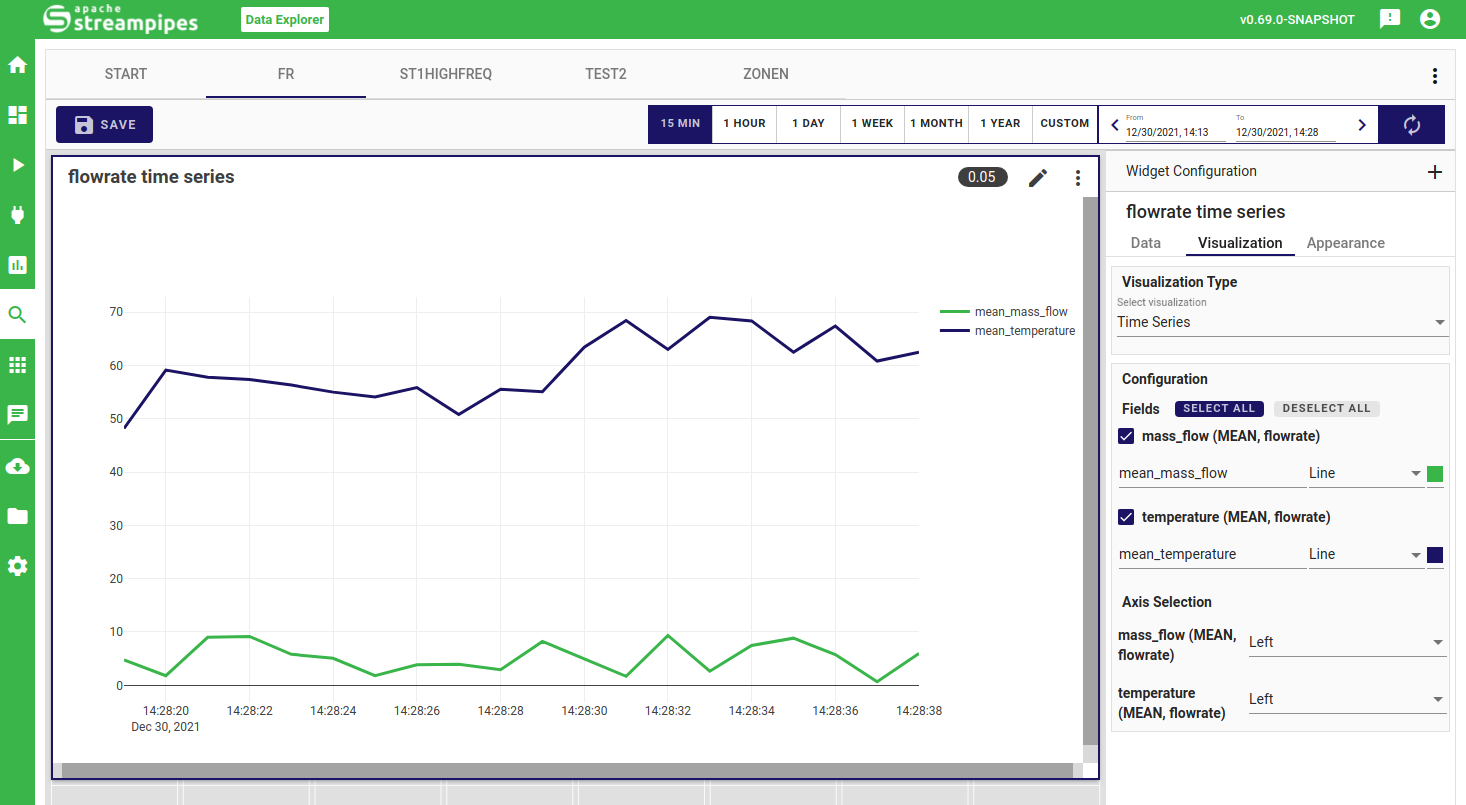The width and height of the screenshot is (1466, 805).
Task: Switch to the ST1HIGHFREQ dashboard tab
Action: 445,74
